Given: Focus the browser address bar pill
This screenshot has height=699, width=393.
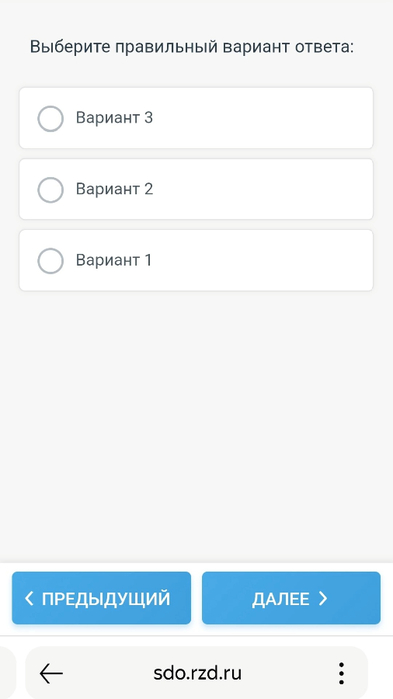Looking at the screenshot, I should pos(196,673).
